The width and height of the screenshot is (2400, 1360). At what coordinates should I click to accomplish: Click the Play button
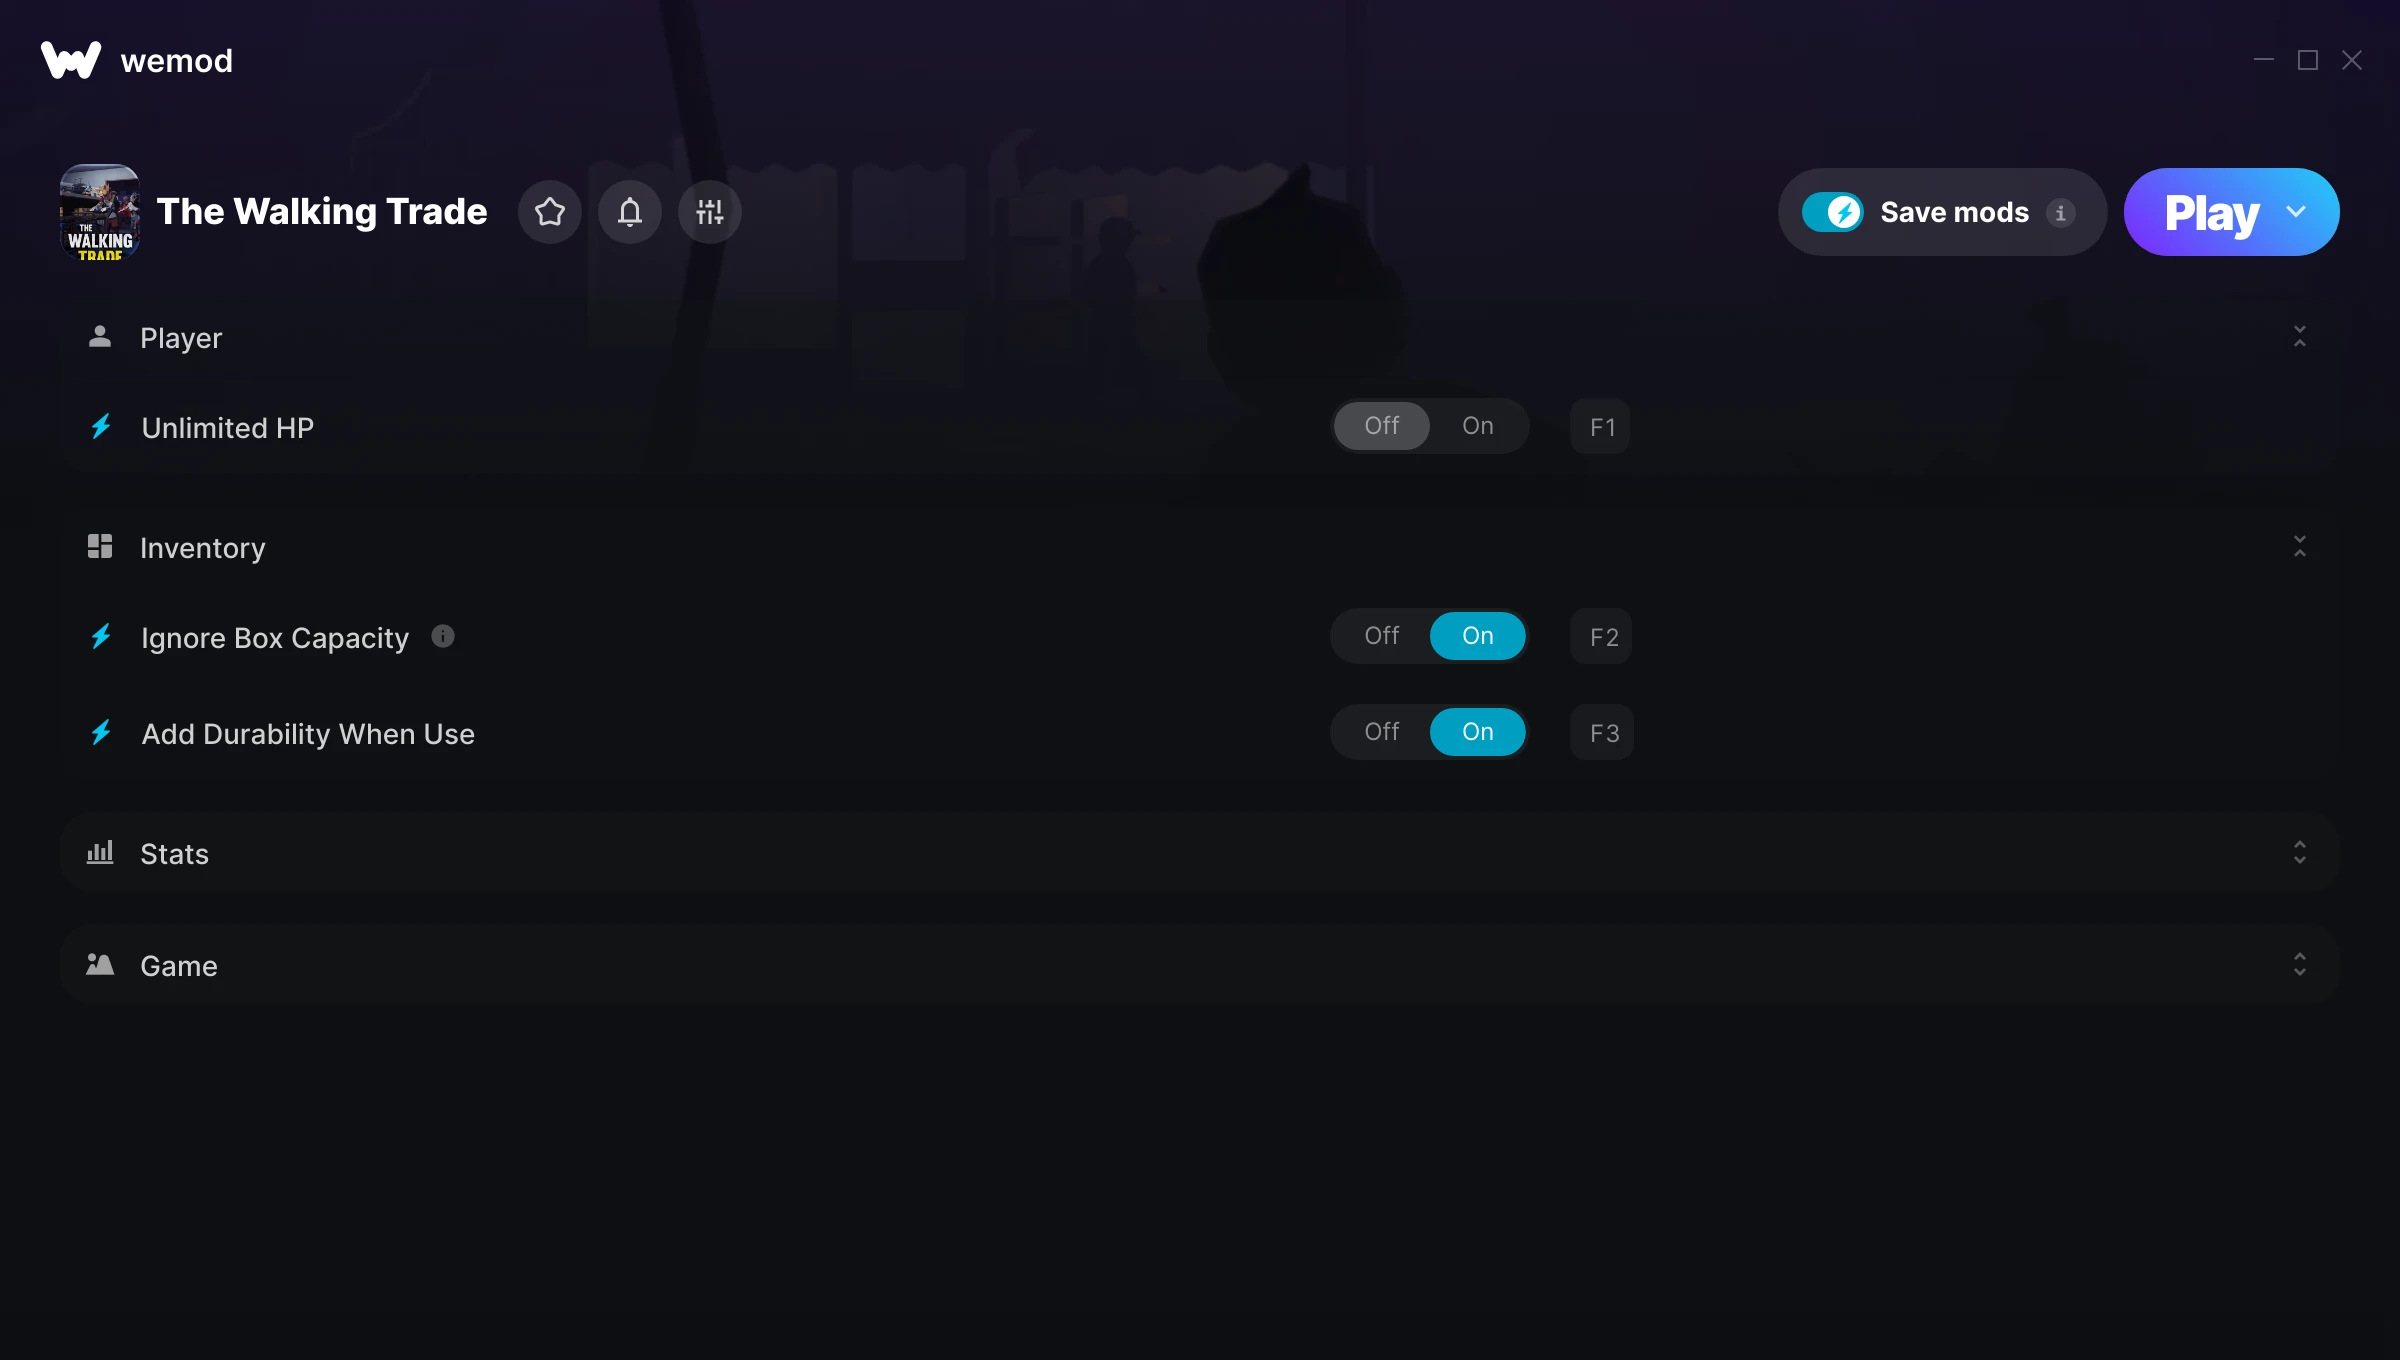pyautogui.click(x=2211, y=212)
